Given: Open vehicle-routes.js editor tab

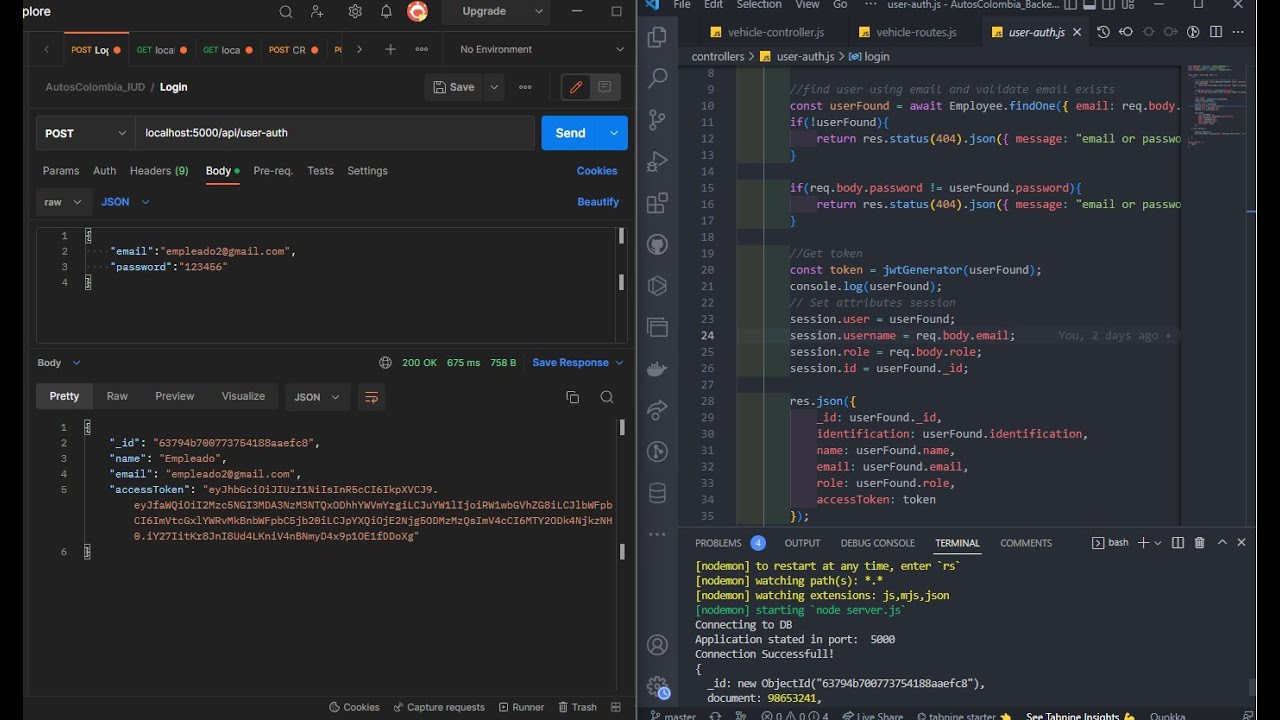Looking at the screenshot, I should point(906,32).
